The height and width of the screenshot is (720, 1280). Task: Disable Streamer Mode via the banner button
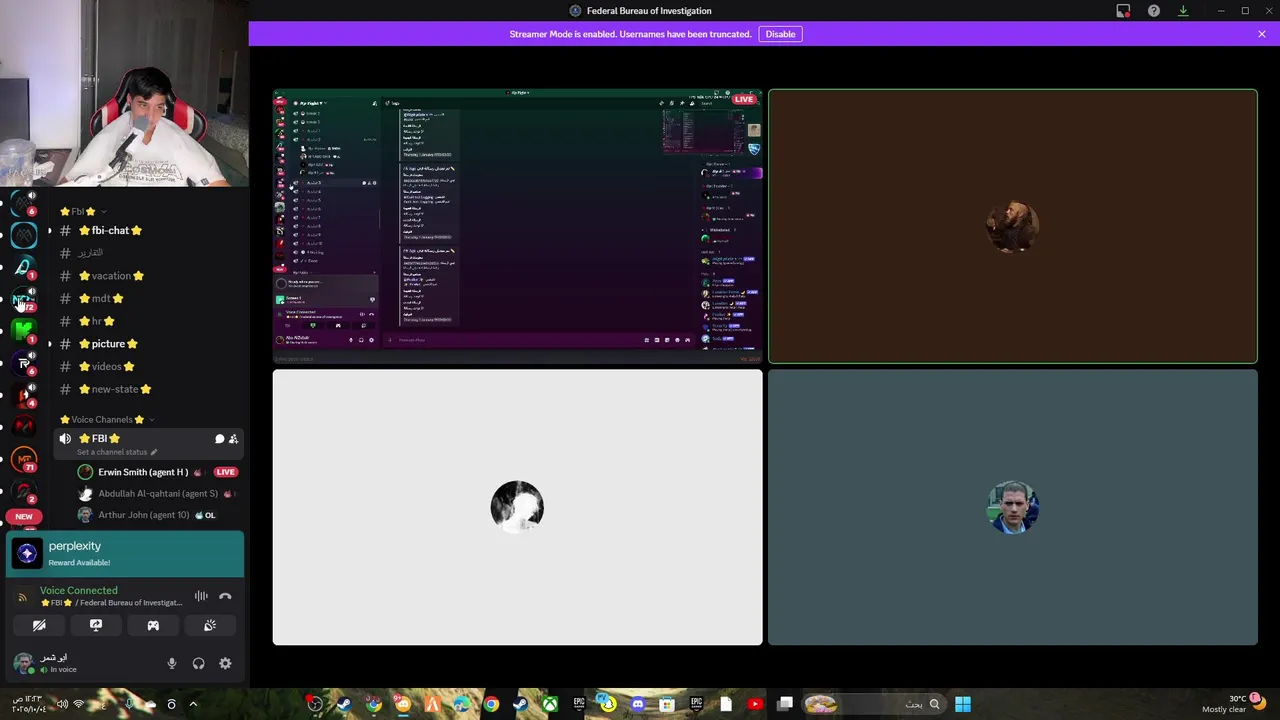point(780,34)
